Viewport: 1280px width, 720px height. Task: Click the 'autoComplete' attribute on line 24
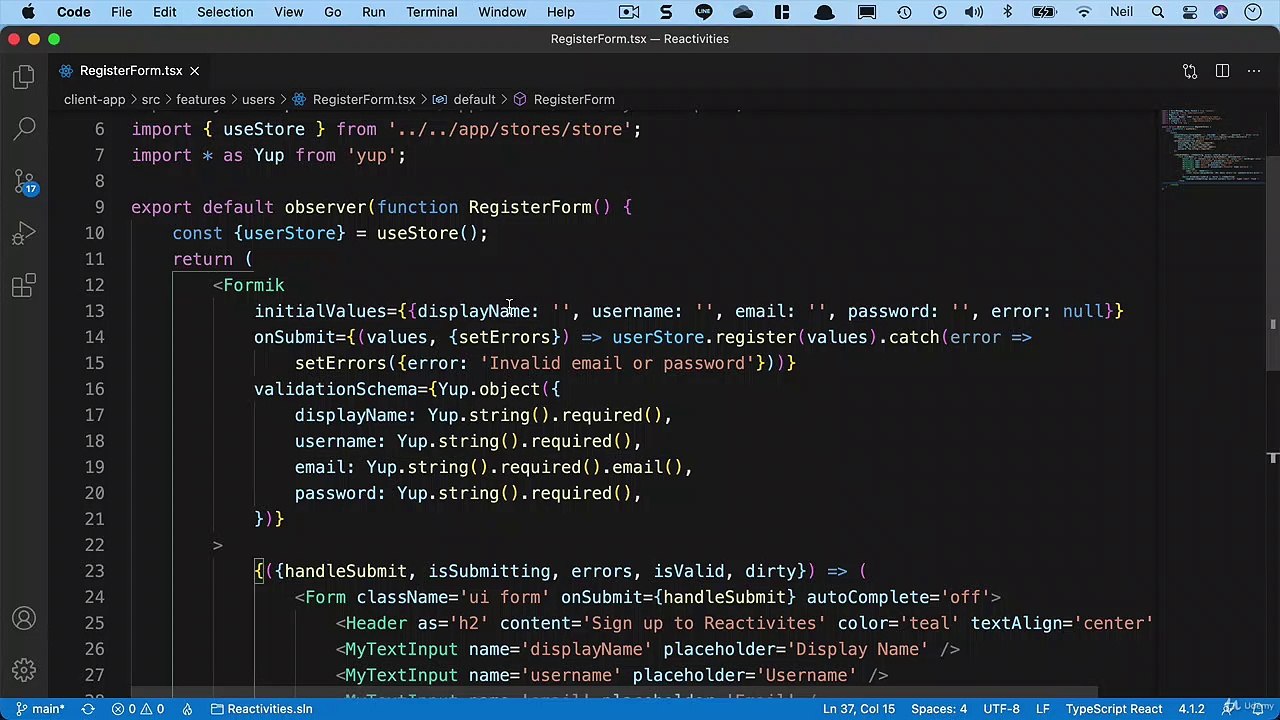868,597
